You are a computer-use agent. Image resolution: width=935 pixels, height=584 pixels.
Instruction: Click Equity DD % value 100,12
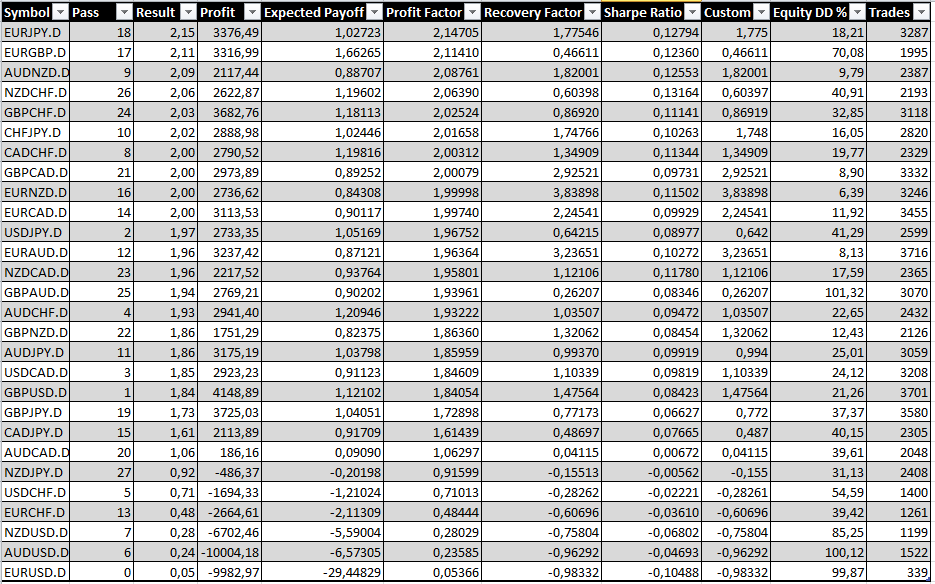click(846, 552)
